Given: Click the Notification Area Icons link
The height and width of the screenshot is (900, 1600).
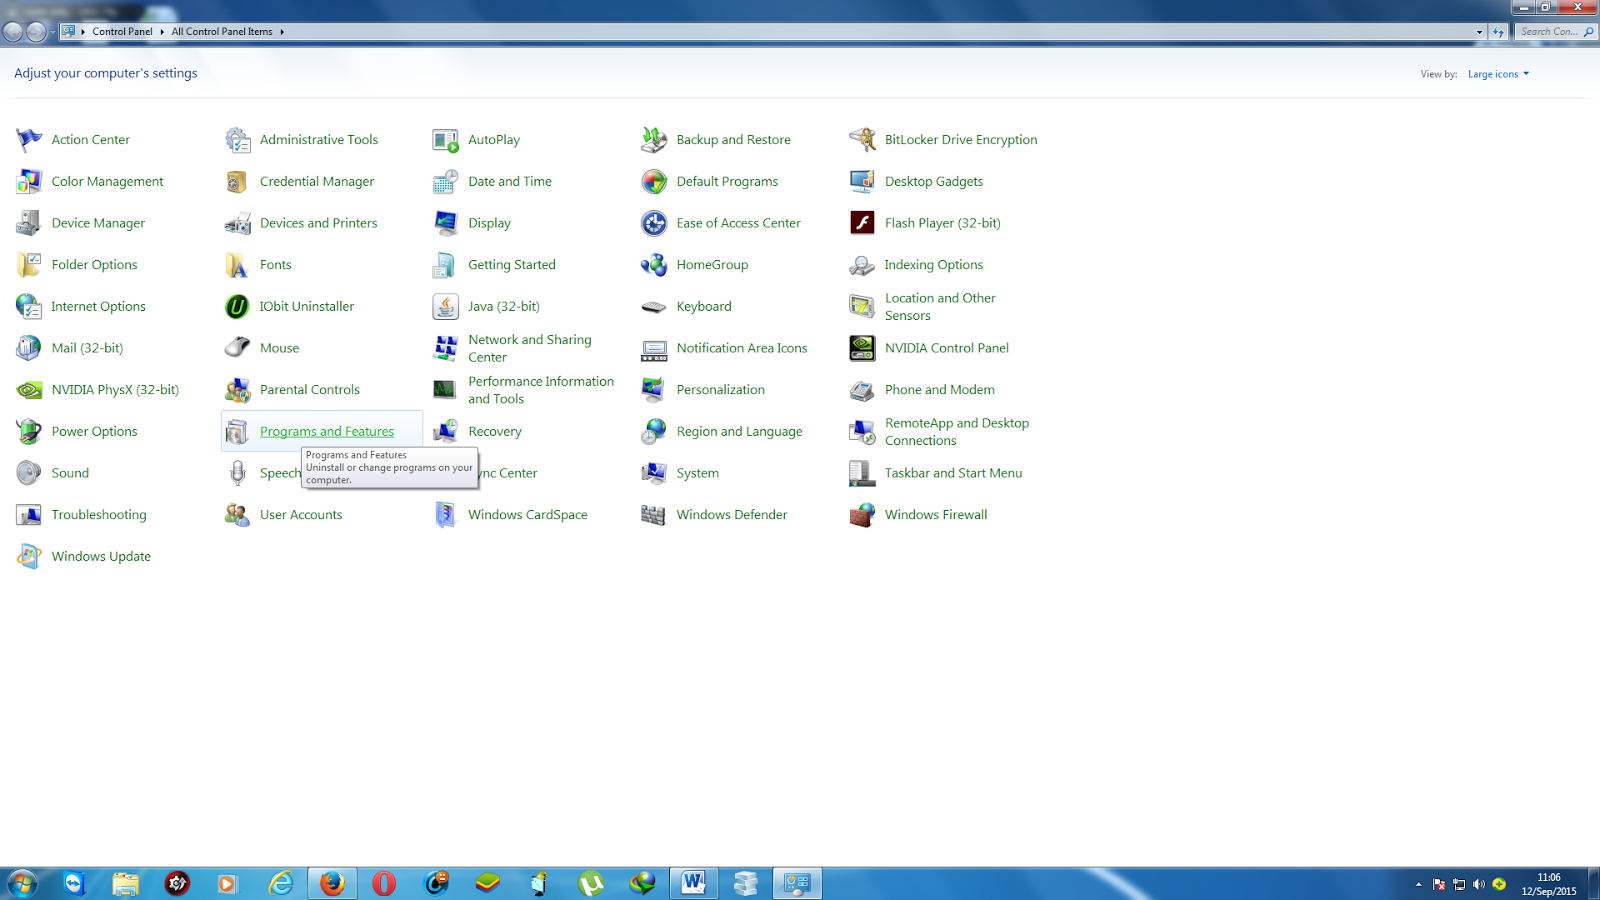Looking at the screenshot, I should tap(742, 348).
